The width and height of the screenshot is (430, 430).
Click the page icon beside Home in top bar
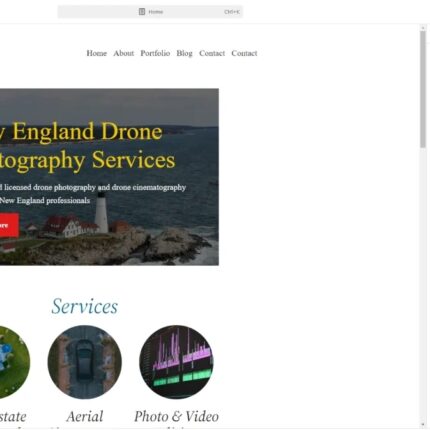[142, 12]
